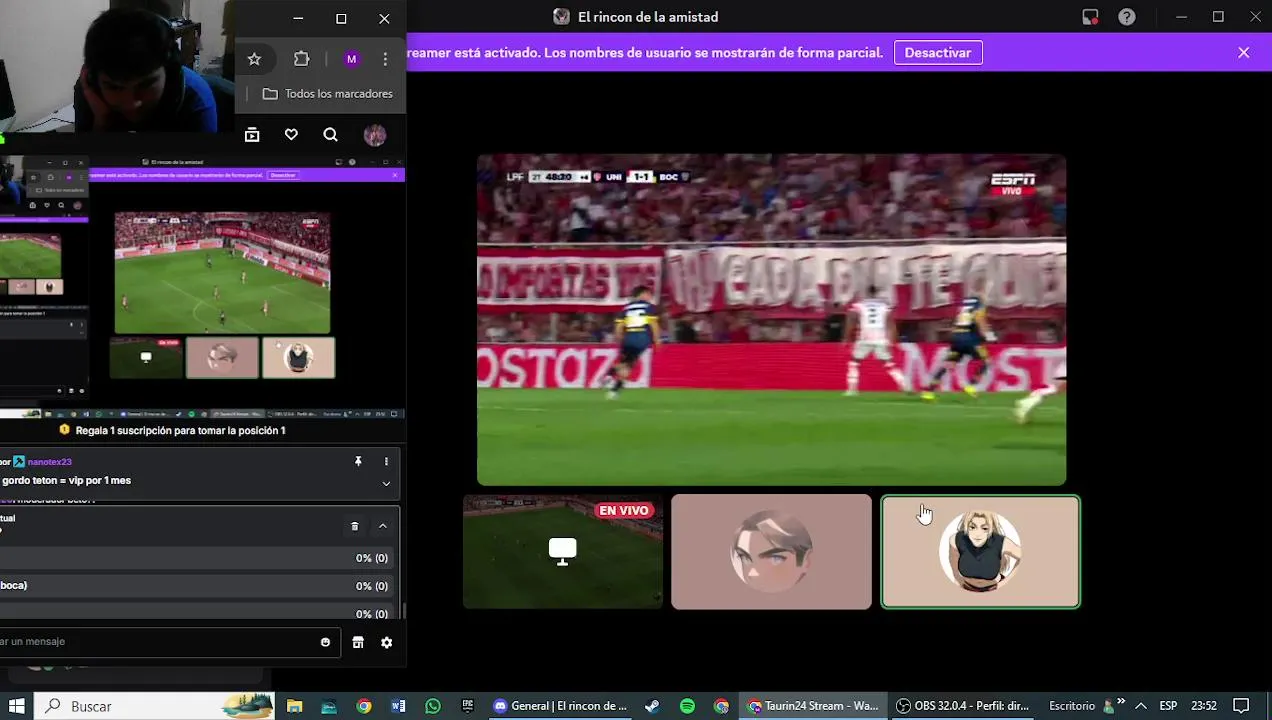Click the heart follow icon
Image resolution: width=1272 pixels, height=720 pixels.
tap(291, 135)
